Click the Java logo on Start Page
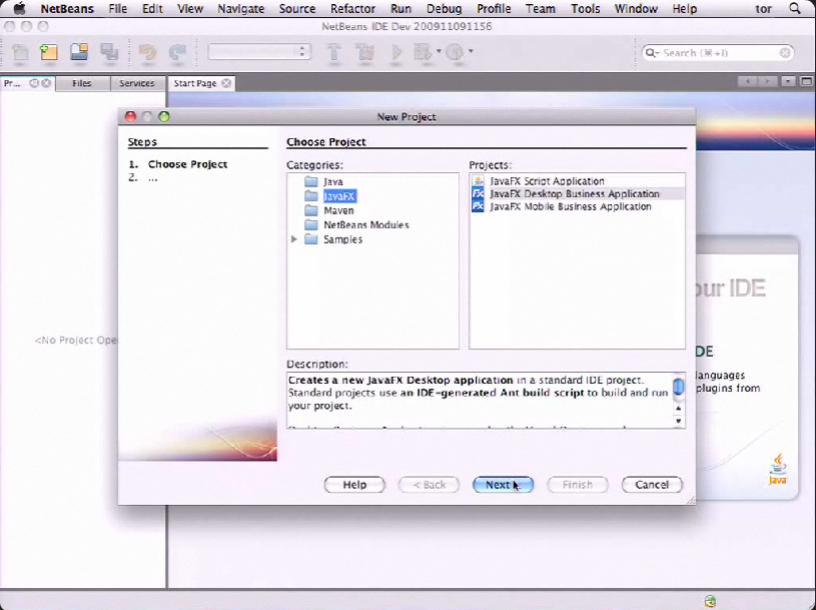The height and width of the screenshot is (610, 816). click(777, 469)
